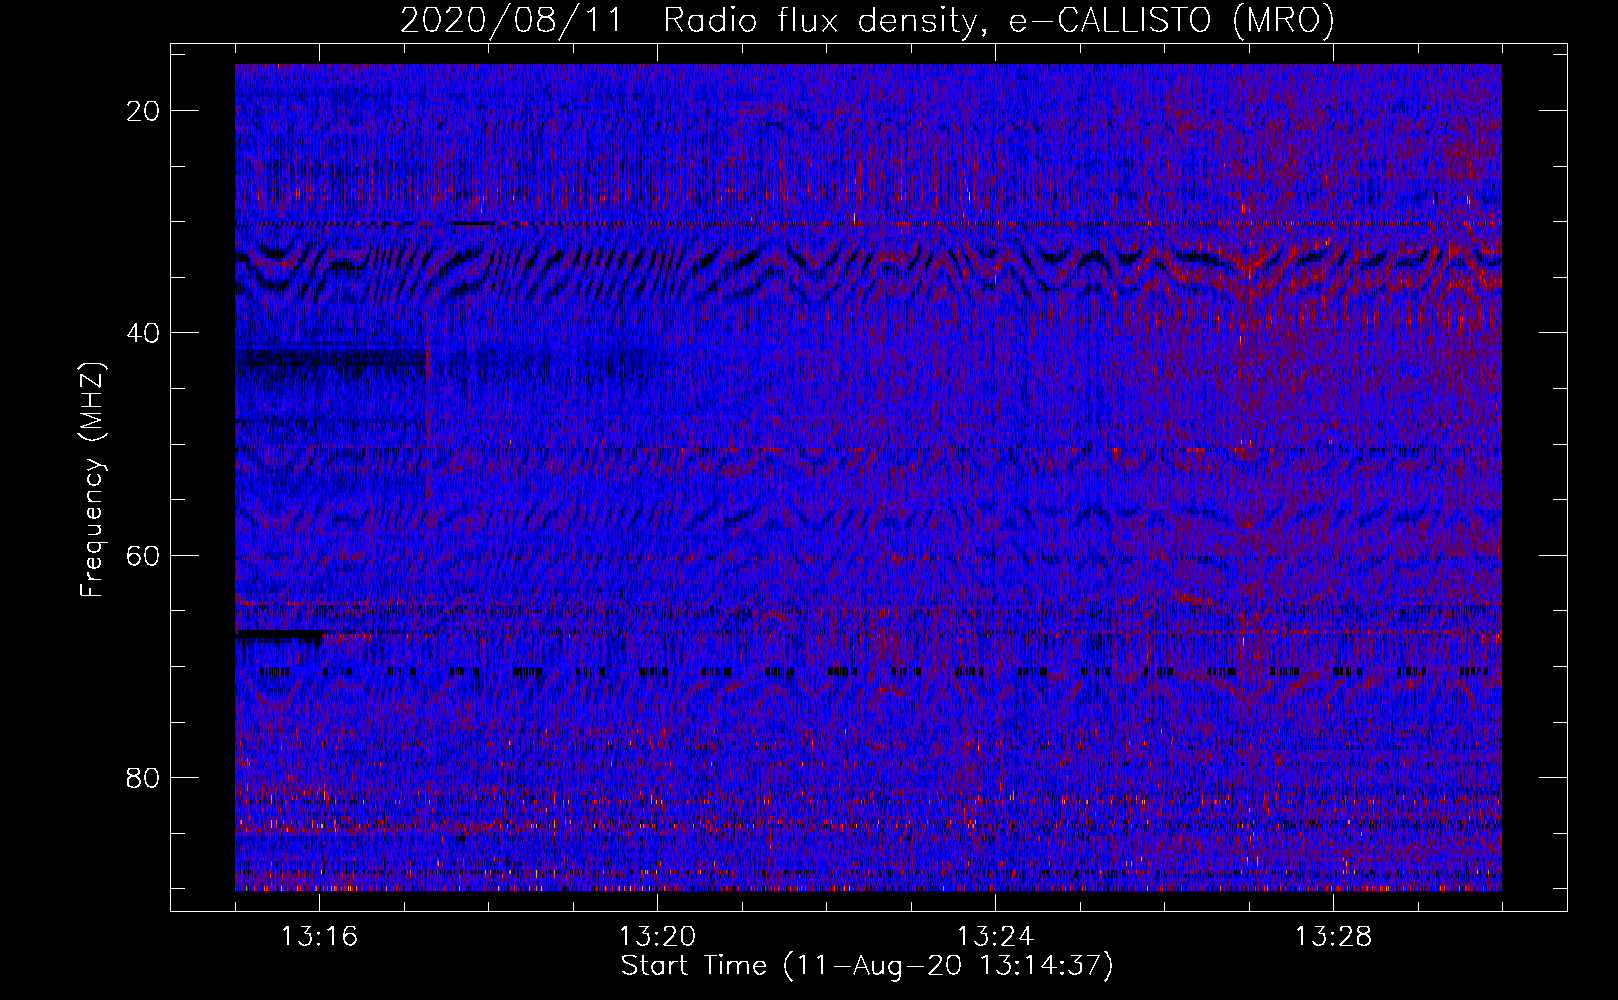
Task: Select the 40 frequency tick label
Action: pyautogui.click(x=143, y=333)
